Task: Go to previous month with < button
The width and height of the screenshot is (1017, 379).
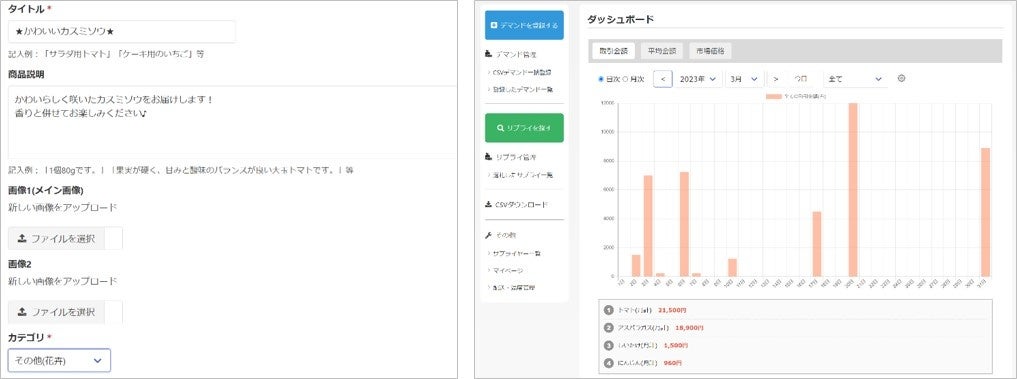Action: 662,79
